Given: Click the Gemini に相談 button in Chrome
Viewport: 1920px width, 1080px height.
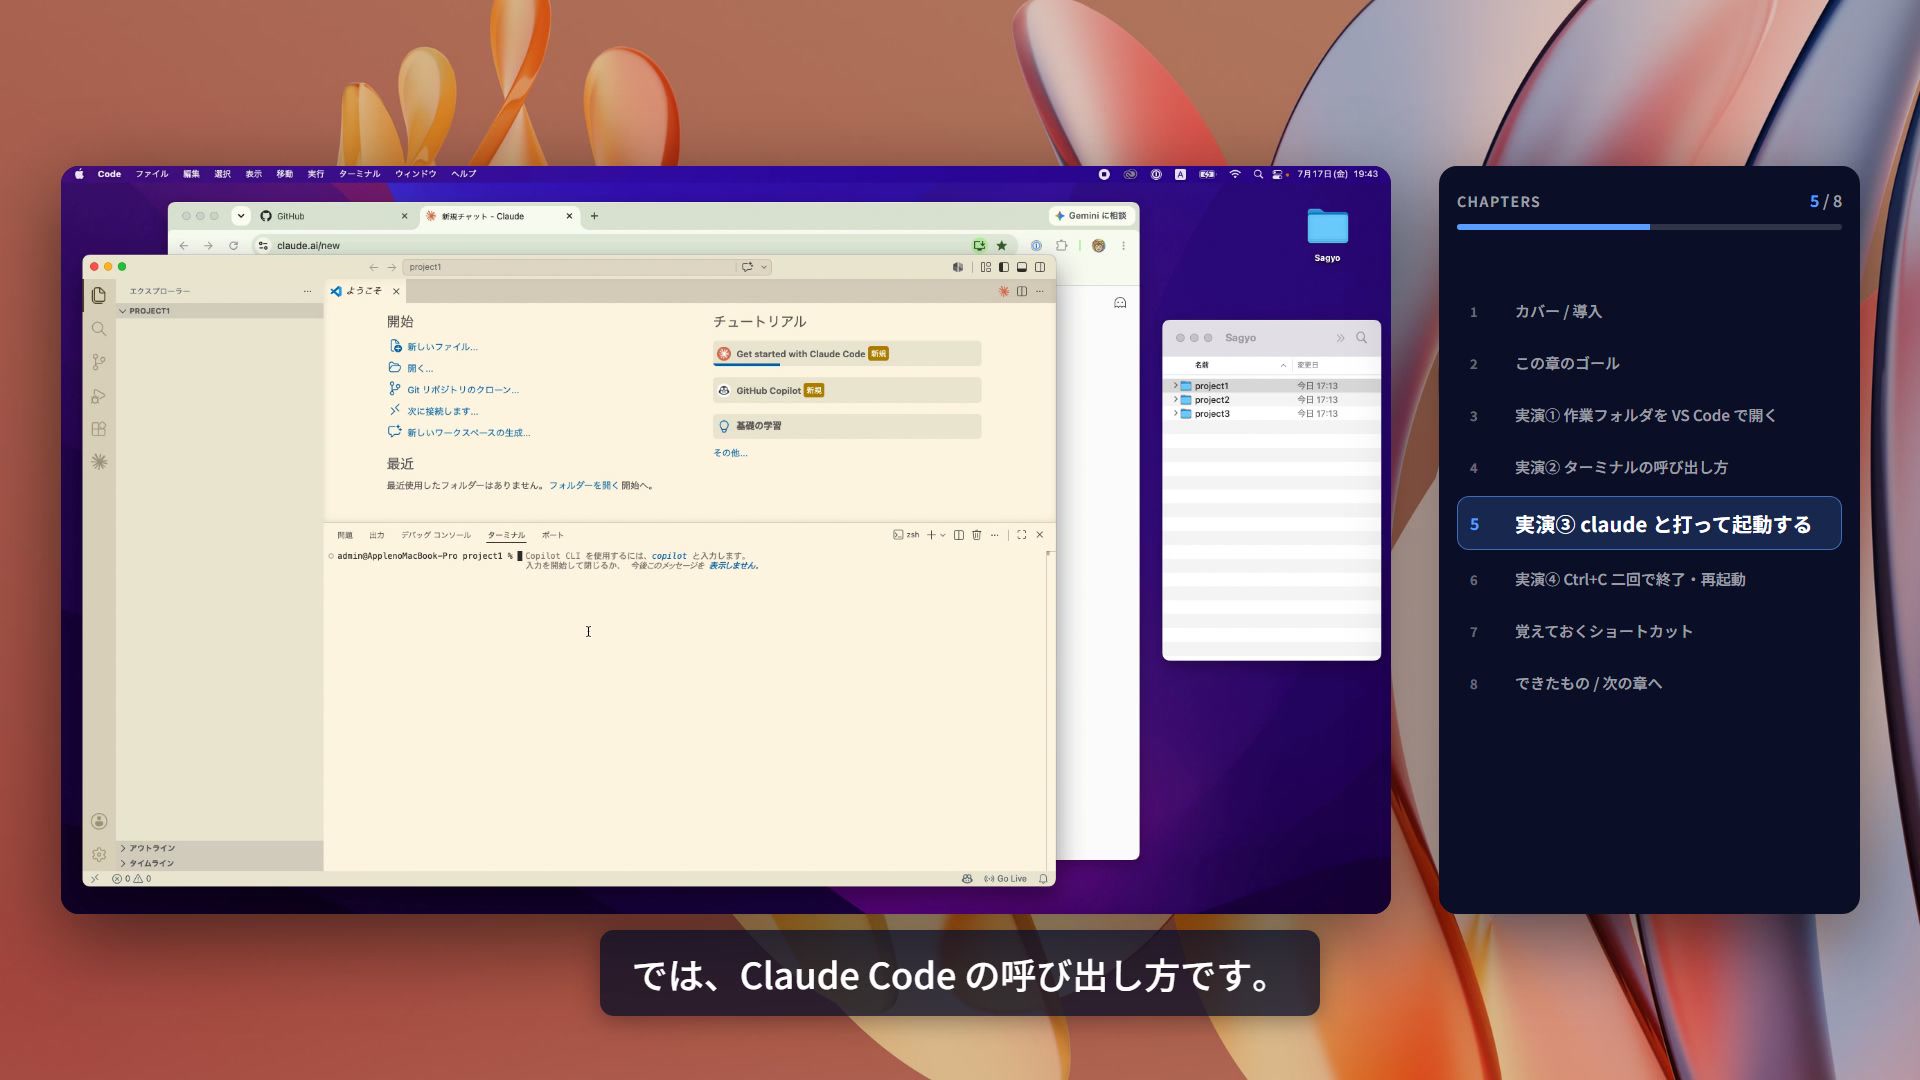Looking at the screenshot, I should click(1090, 216).
